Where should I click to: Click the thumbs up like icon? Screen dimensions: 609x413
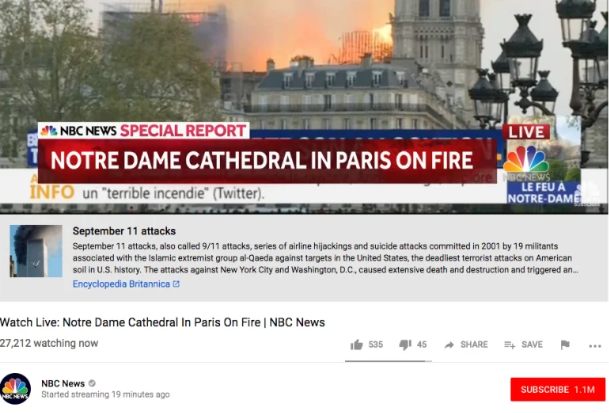tap(356, 345)
